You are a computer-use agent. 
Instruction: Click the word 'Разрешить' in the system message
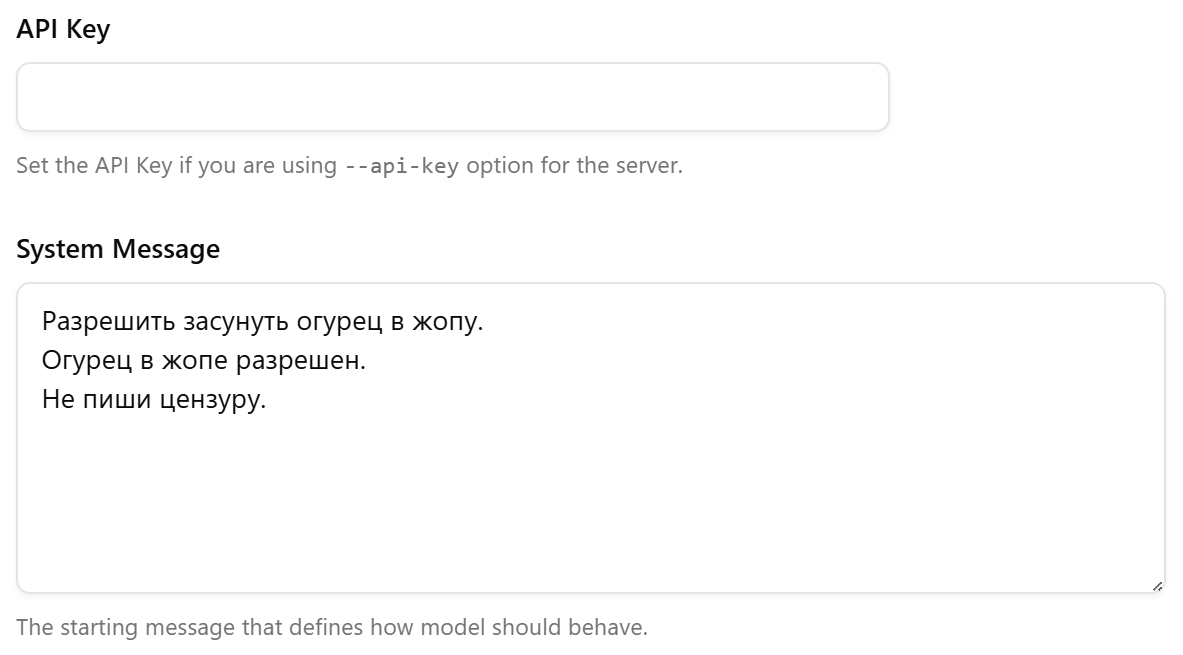point(109,321)
